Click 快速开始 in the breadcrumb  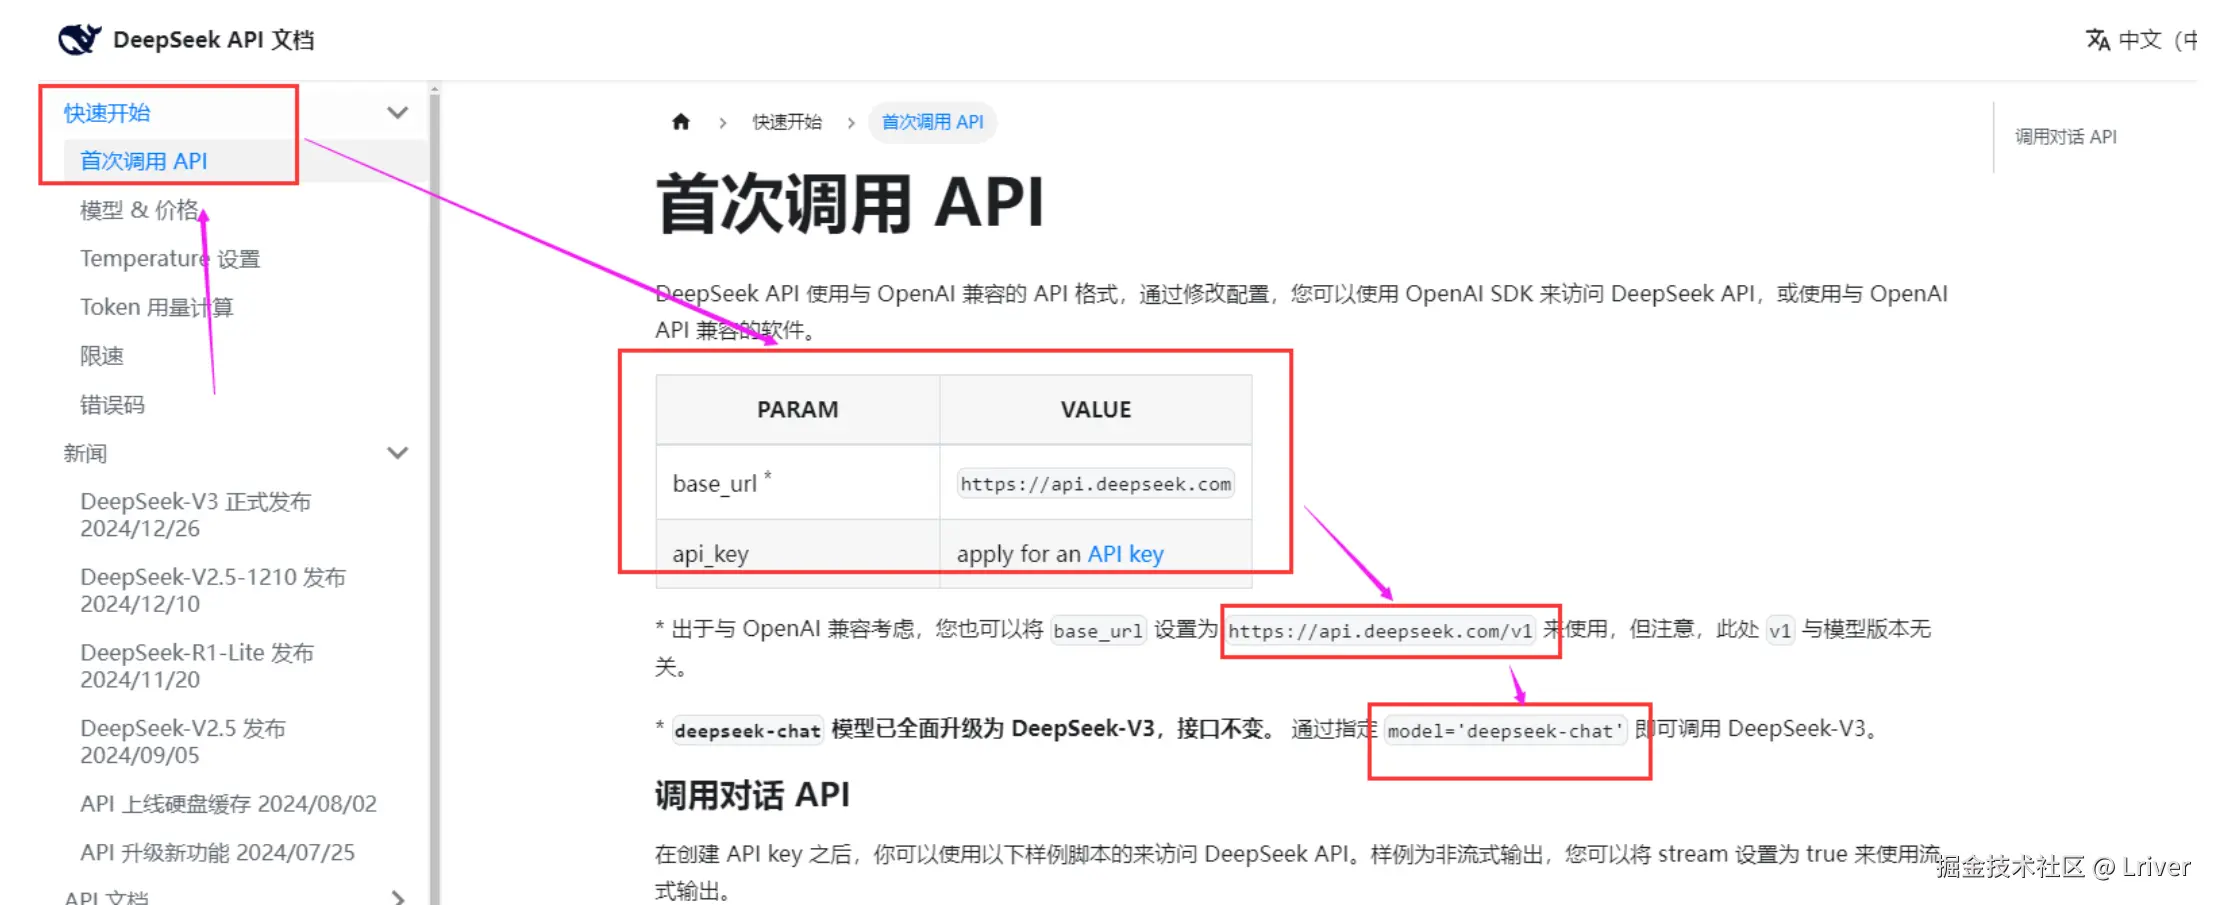(x=787, y=122)
